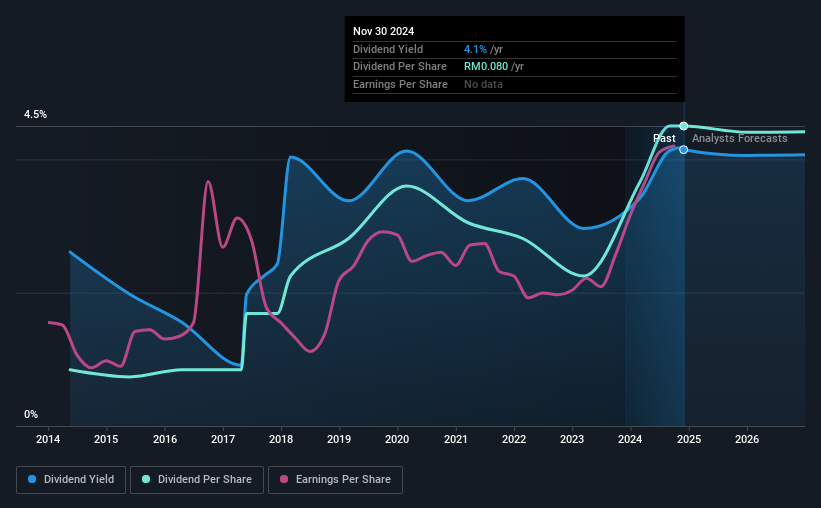The image size is (821, 508).
Task: Click the 2018 x-axis label
Action: pyautogui.click(x=281, y=439)
